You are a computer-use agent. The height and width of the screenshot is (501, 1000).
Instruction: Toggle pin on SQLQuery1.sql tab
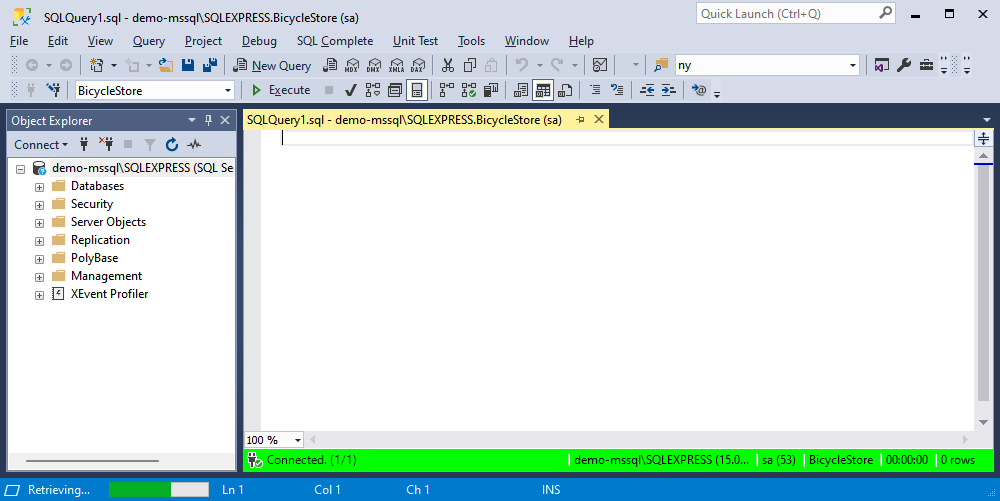pyautogui.click(x=580, y=120)
